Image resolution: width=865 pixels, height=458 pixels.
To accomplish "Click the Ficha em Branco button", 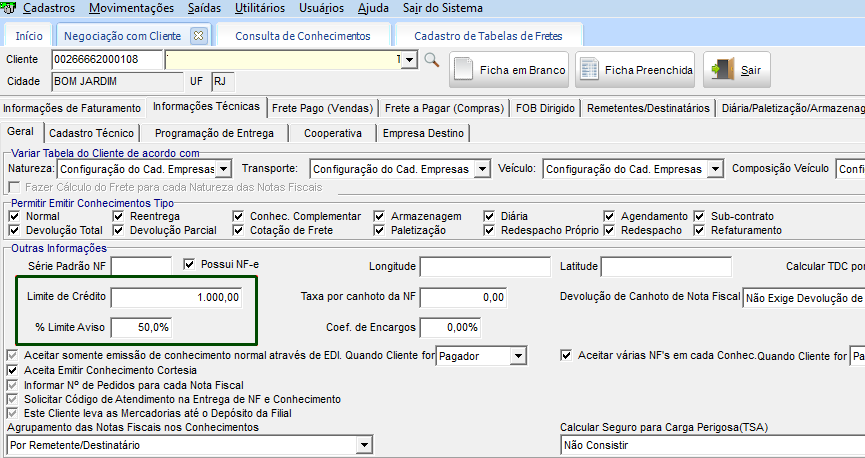I will coord(509,70).
